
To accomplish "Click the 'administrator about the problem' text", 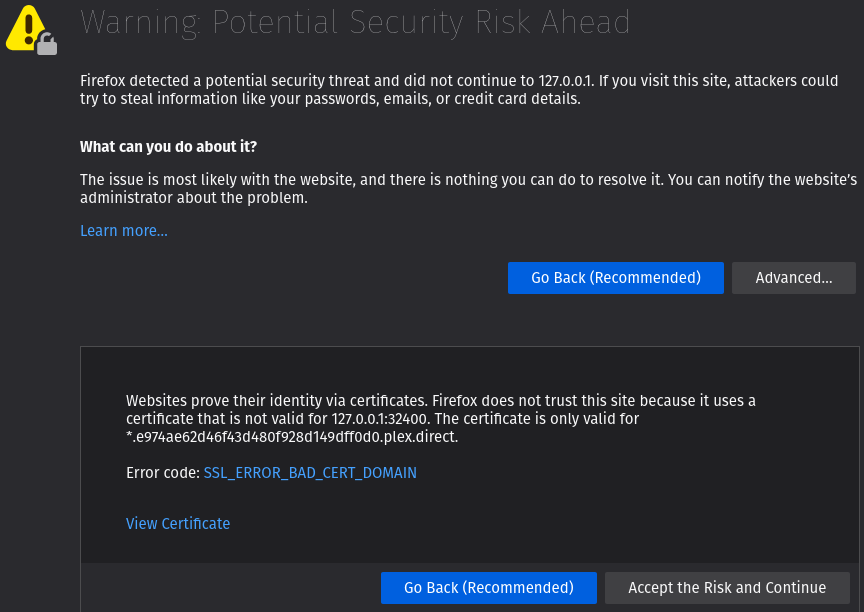I will [x=193, y=198].
